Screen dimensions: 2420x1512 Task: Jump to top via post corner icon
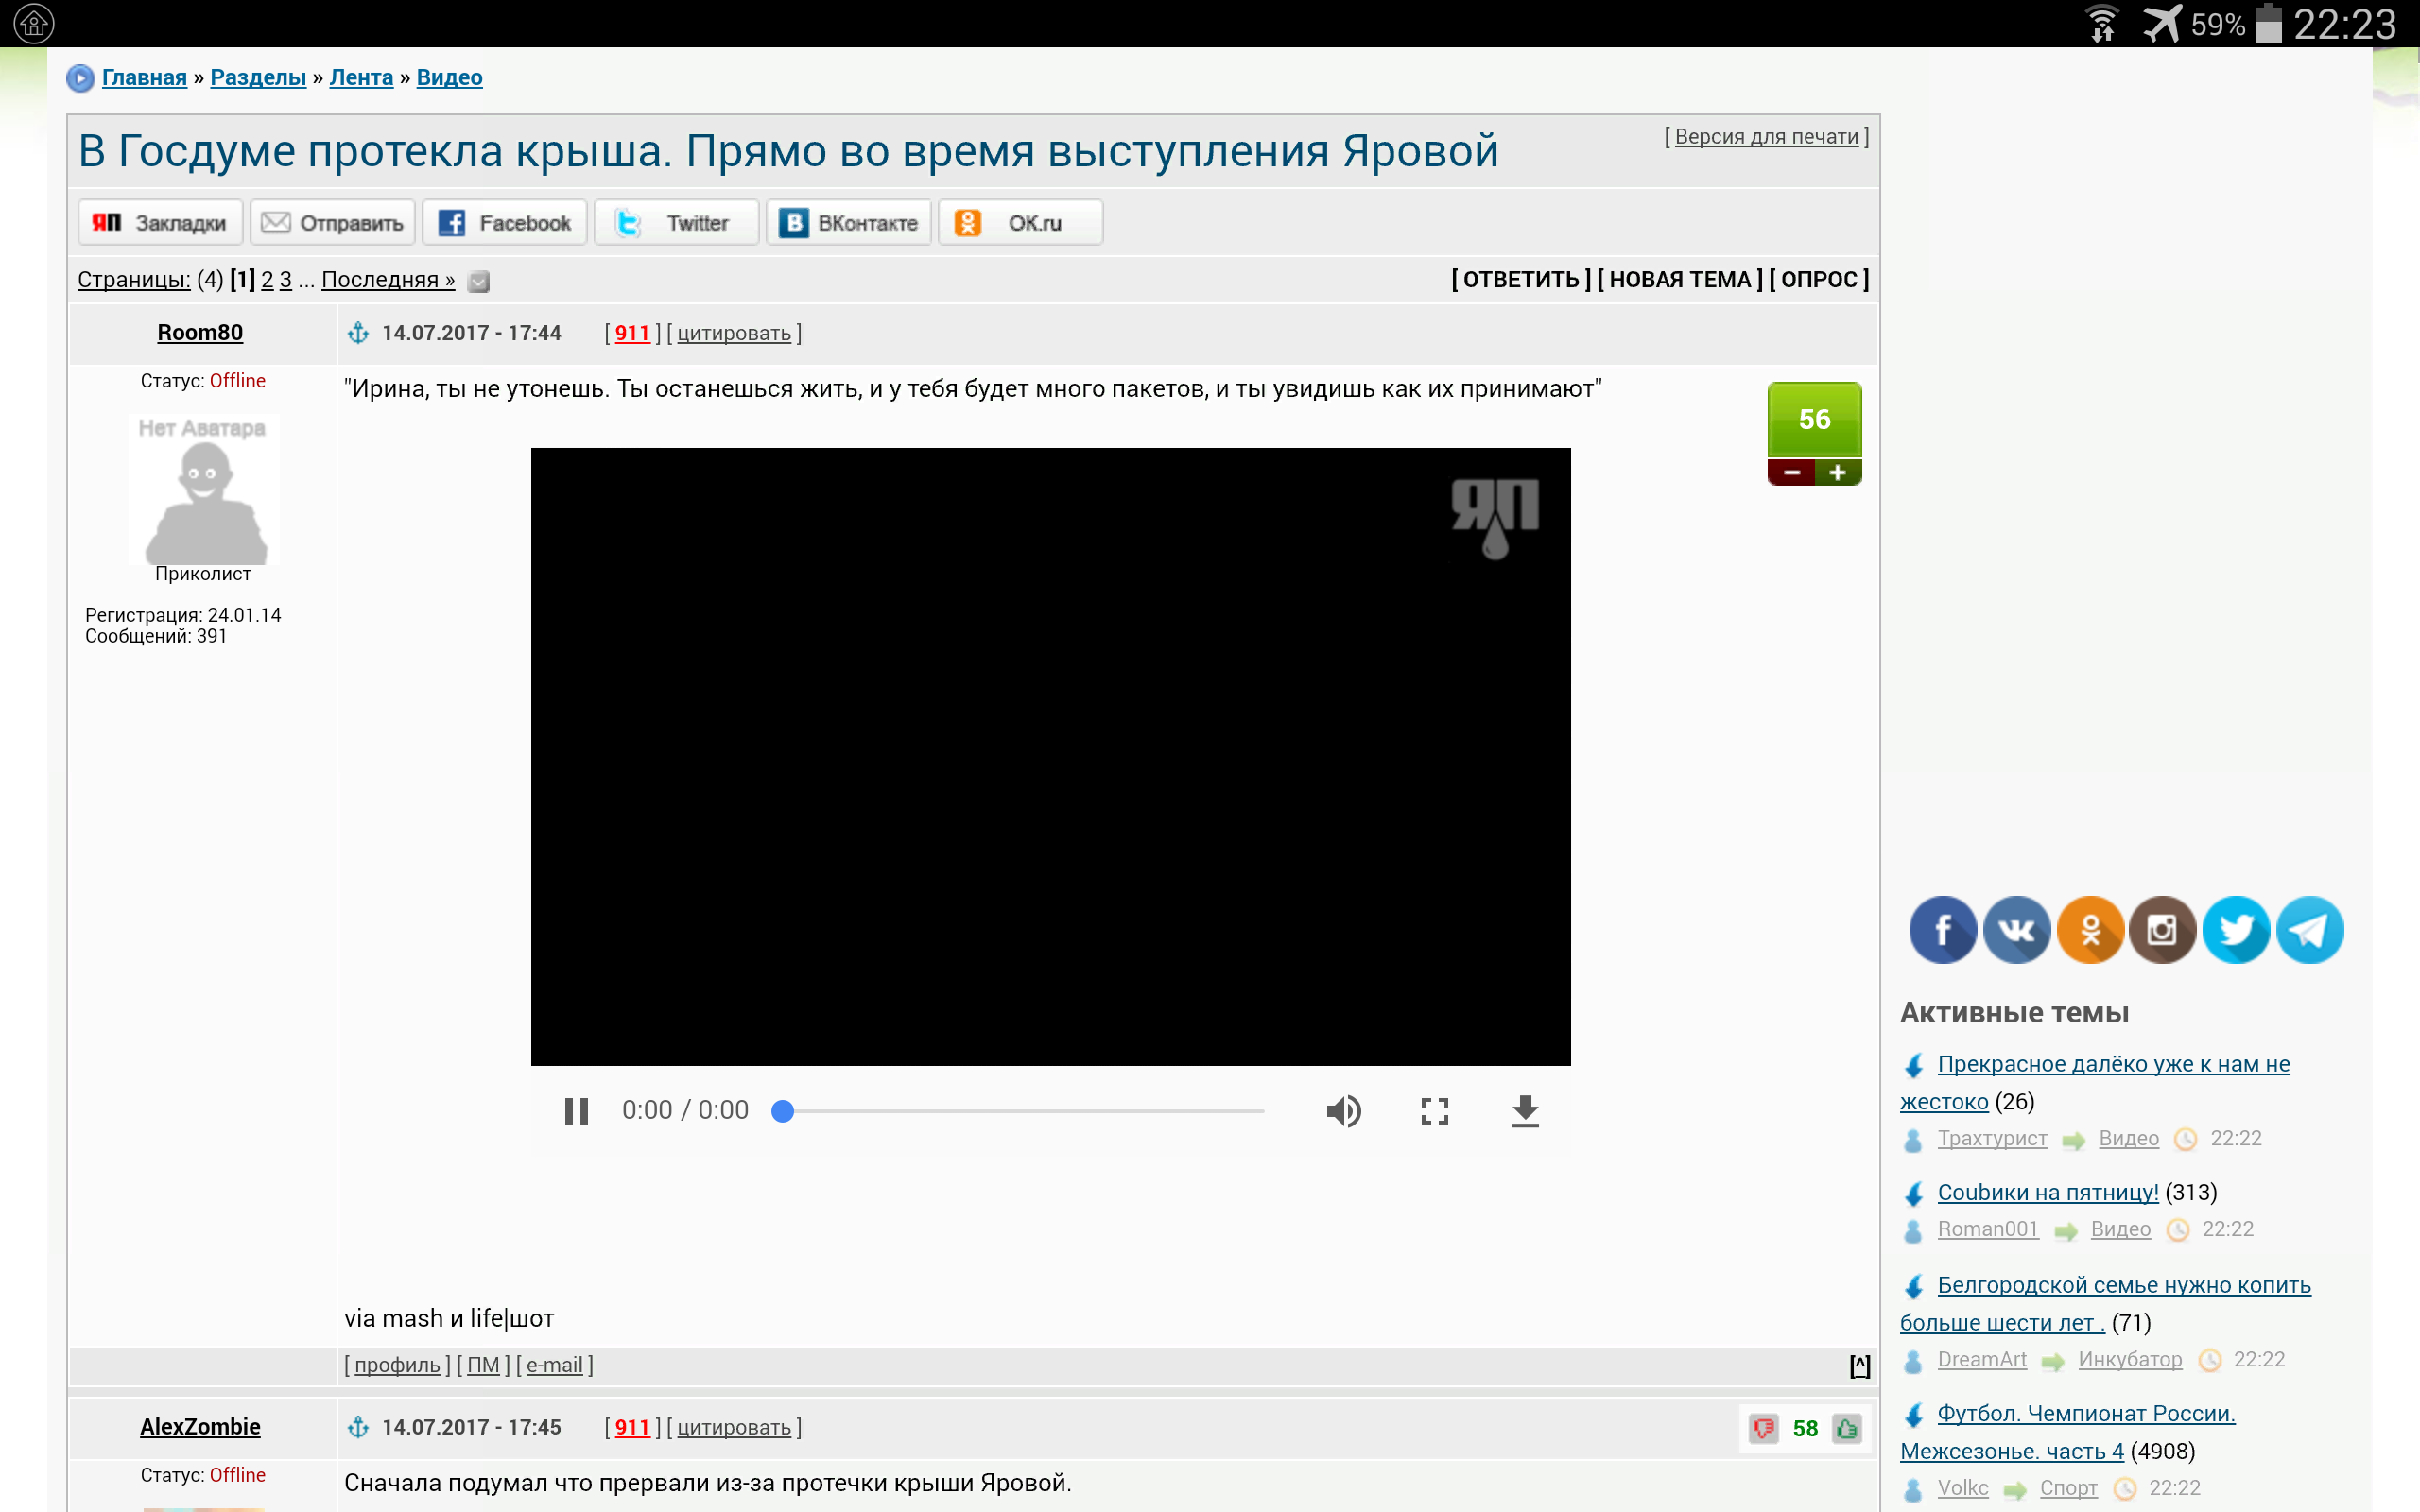[1860, 1366]
